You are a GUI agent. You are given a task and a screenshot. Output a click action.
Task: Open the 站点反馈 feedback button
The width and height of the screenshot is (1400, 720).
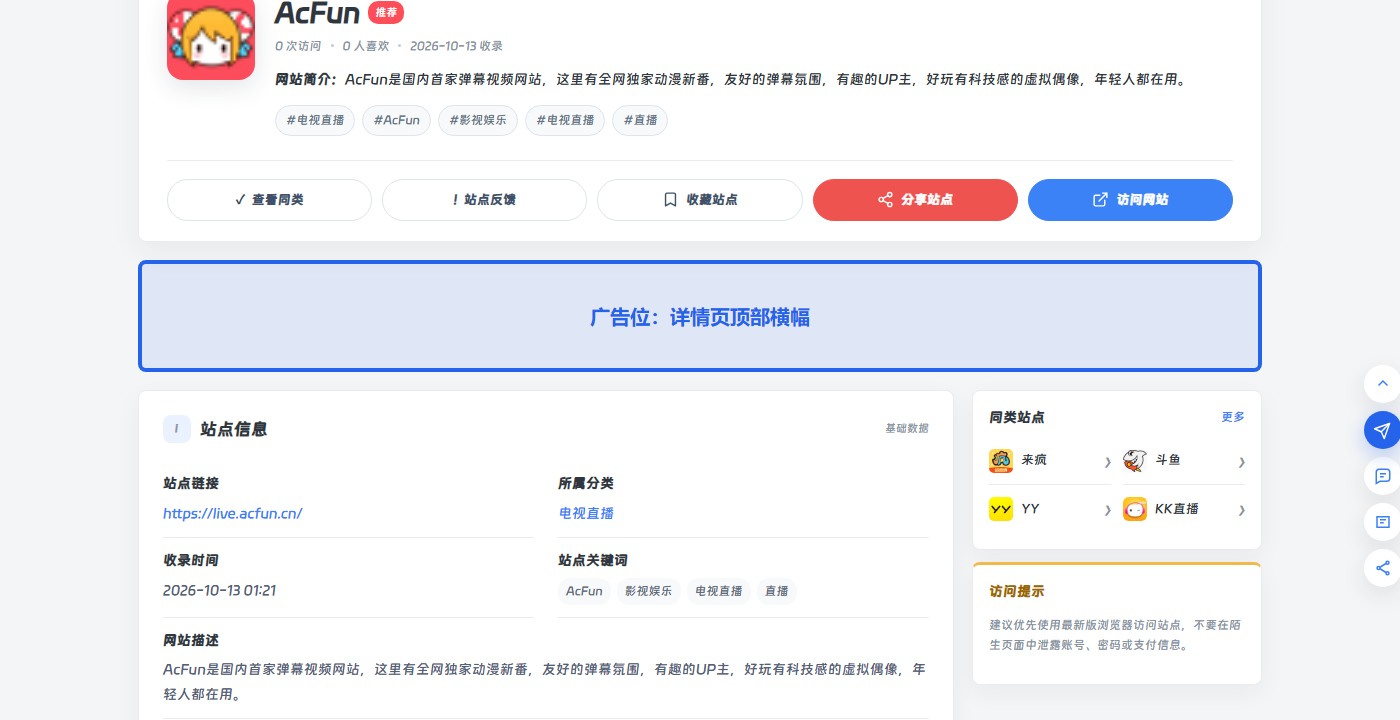(x=484, y=200)
